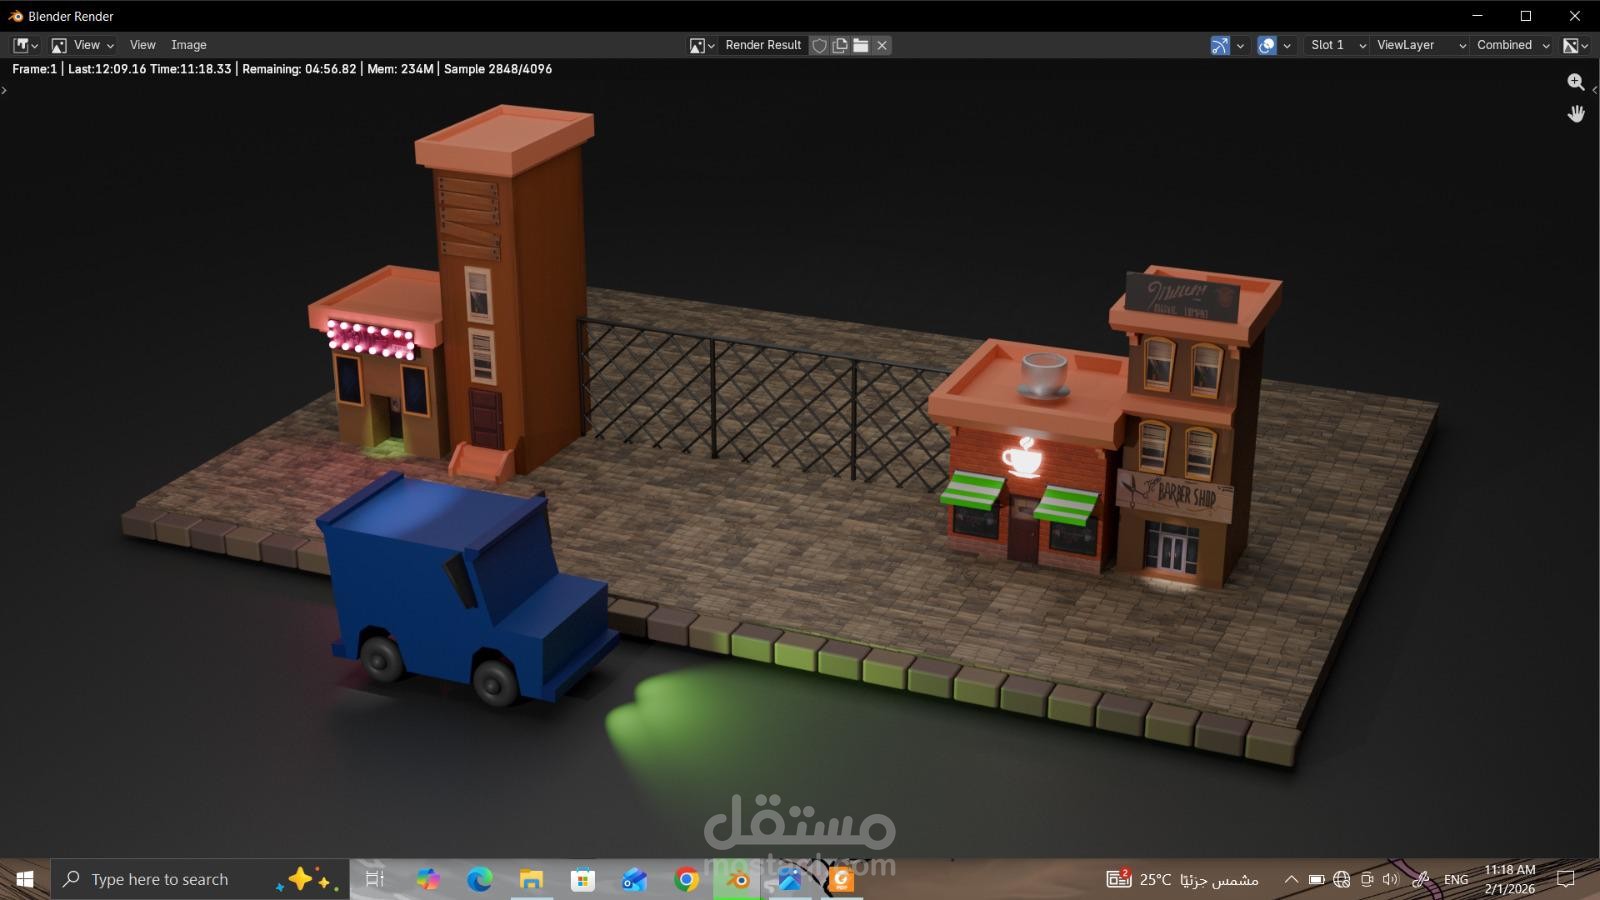Open the Image menu
The width and height of the screenshot is (1600, 900).
(x=188, y=45)
